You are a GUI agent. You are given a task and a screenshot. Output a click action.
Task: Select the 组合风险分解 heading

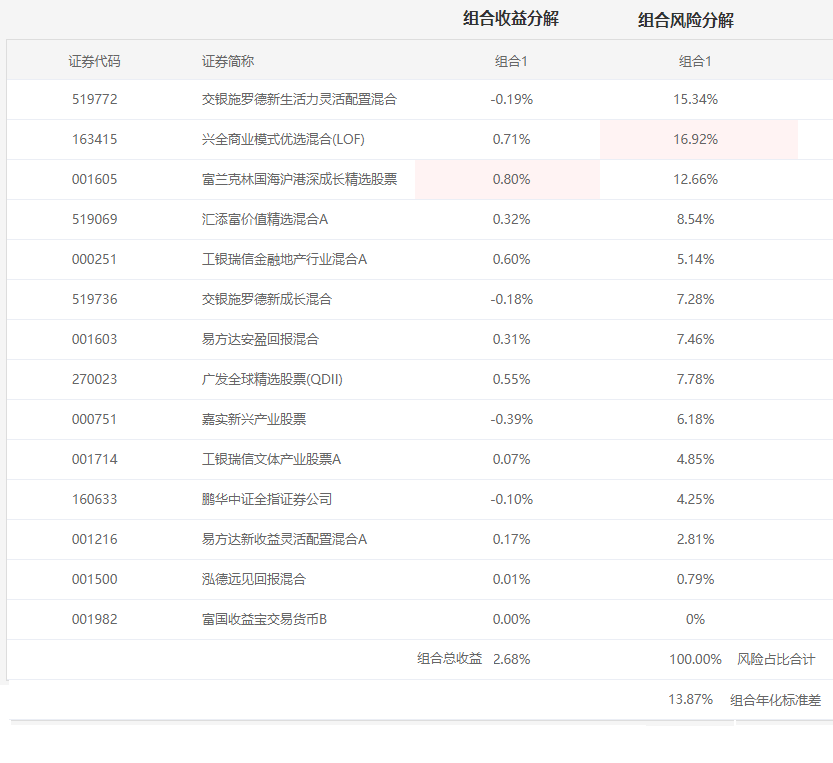pos(686,20)
